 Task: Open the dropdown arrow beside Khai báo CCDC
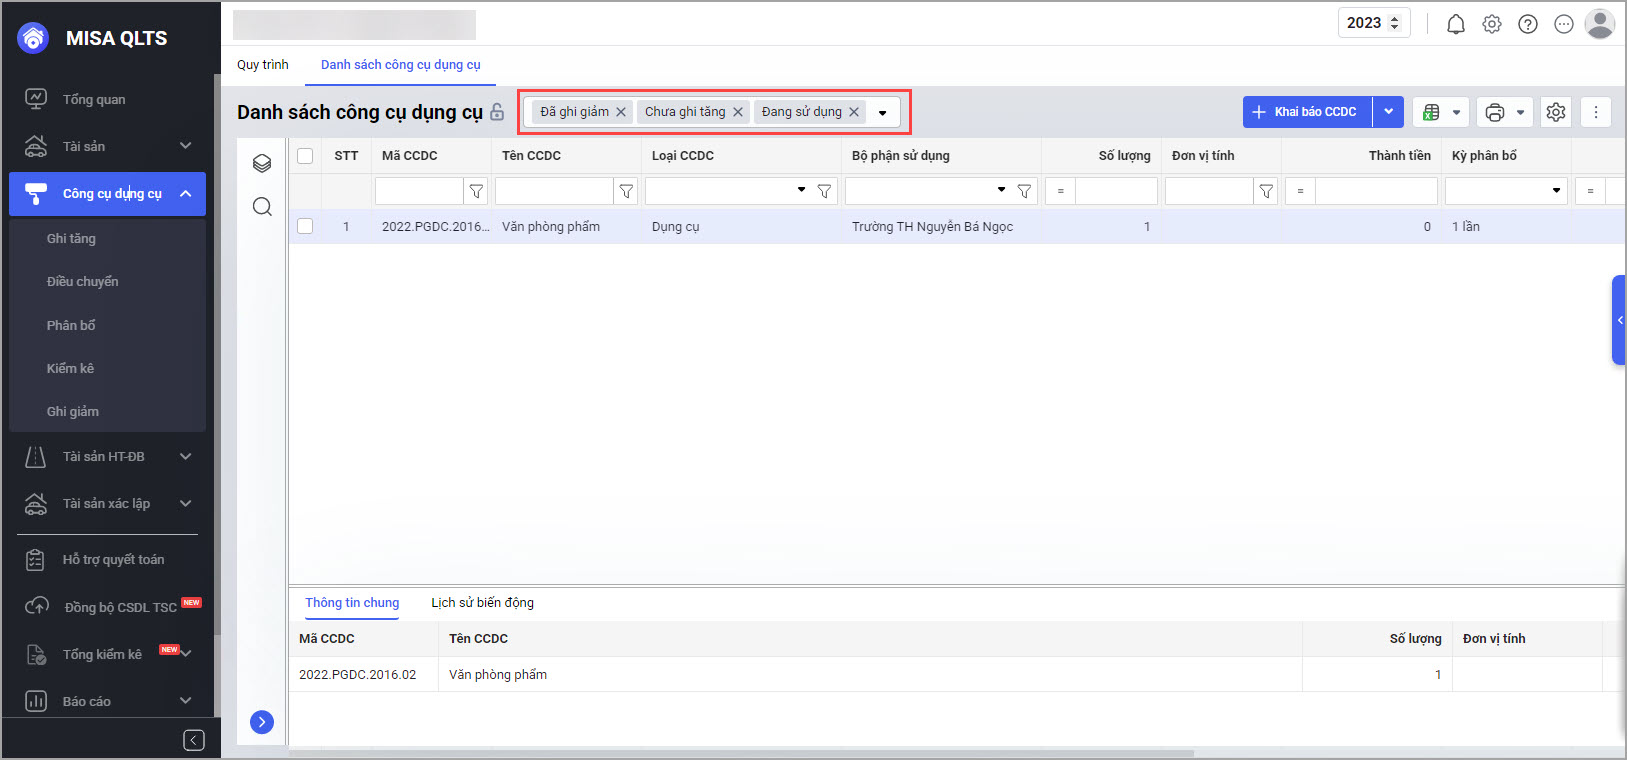[x=1388, y=112]
